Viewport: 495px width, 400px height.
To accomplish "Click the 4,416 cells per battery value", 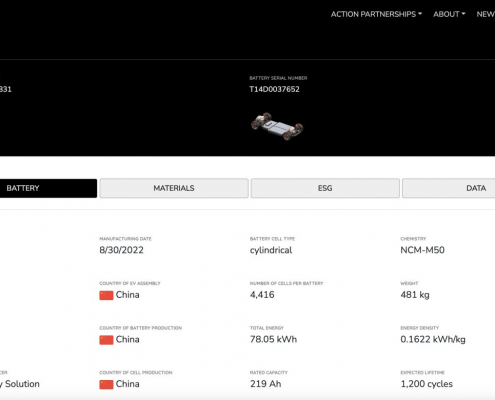I will pyautogui.click(x=262, y=295).
